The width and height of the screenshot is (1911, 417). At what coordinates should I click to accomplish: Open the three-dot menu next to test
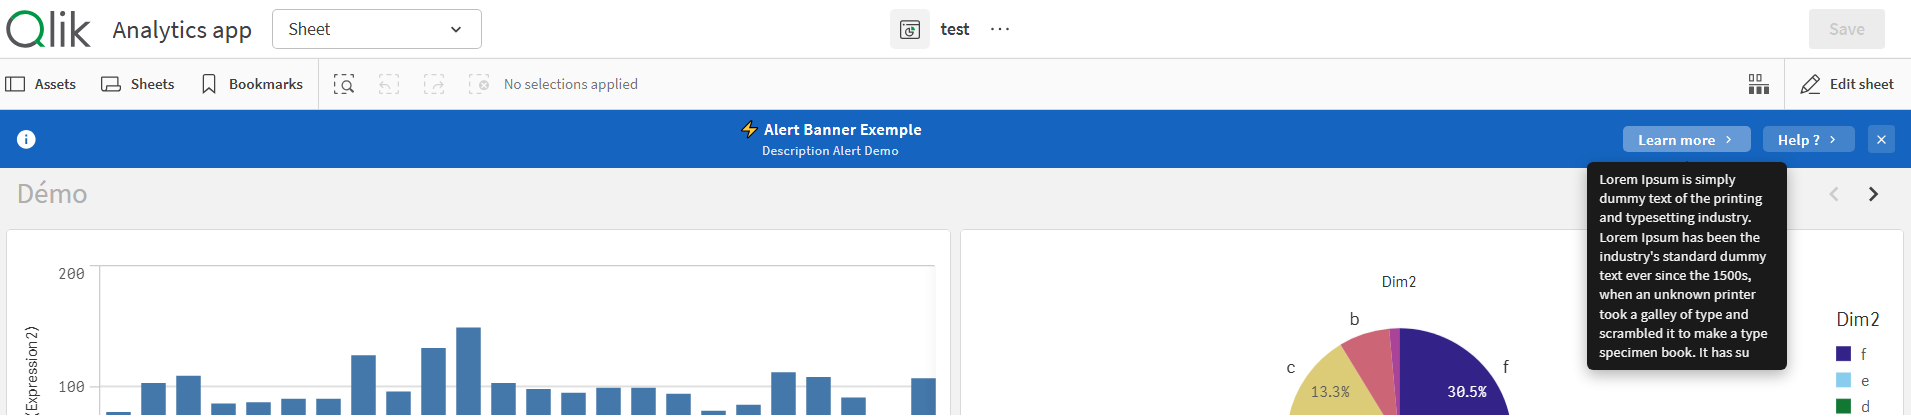(1000, 30)
